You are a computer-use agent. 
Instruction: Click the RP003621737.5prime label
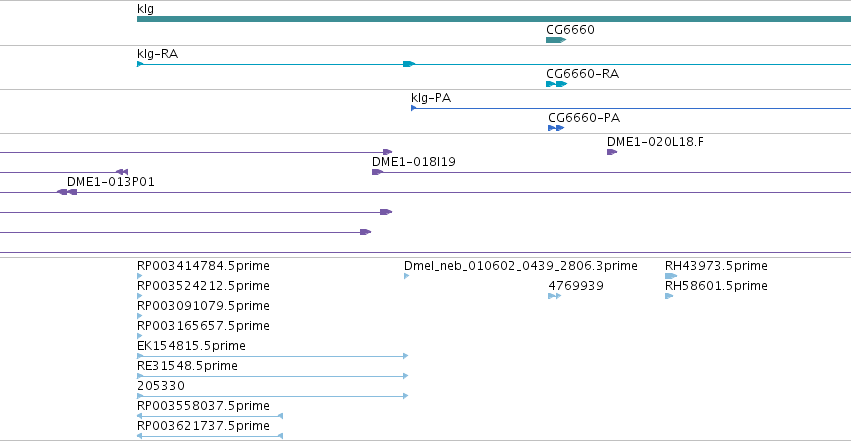pyautogui.click(x=203, y=426)
